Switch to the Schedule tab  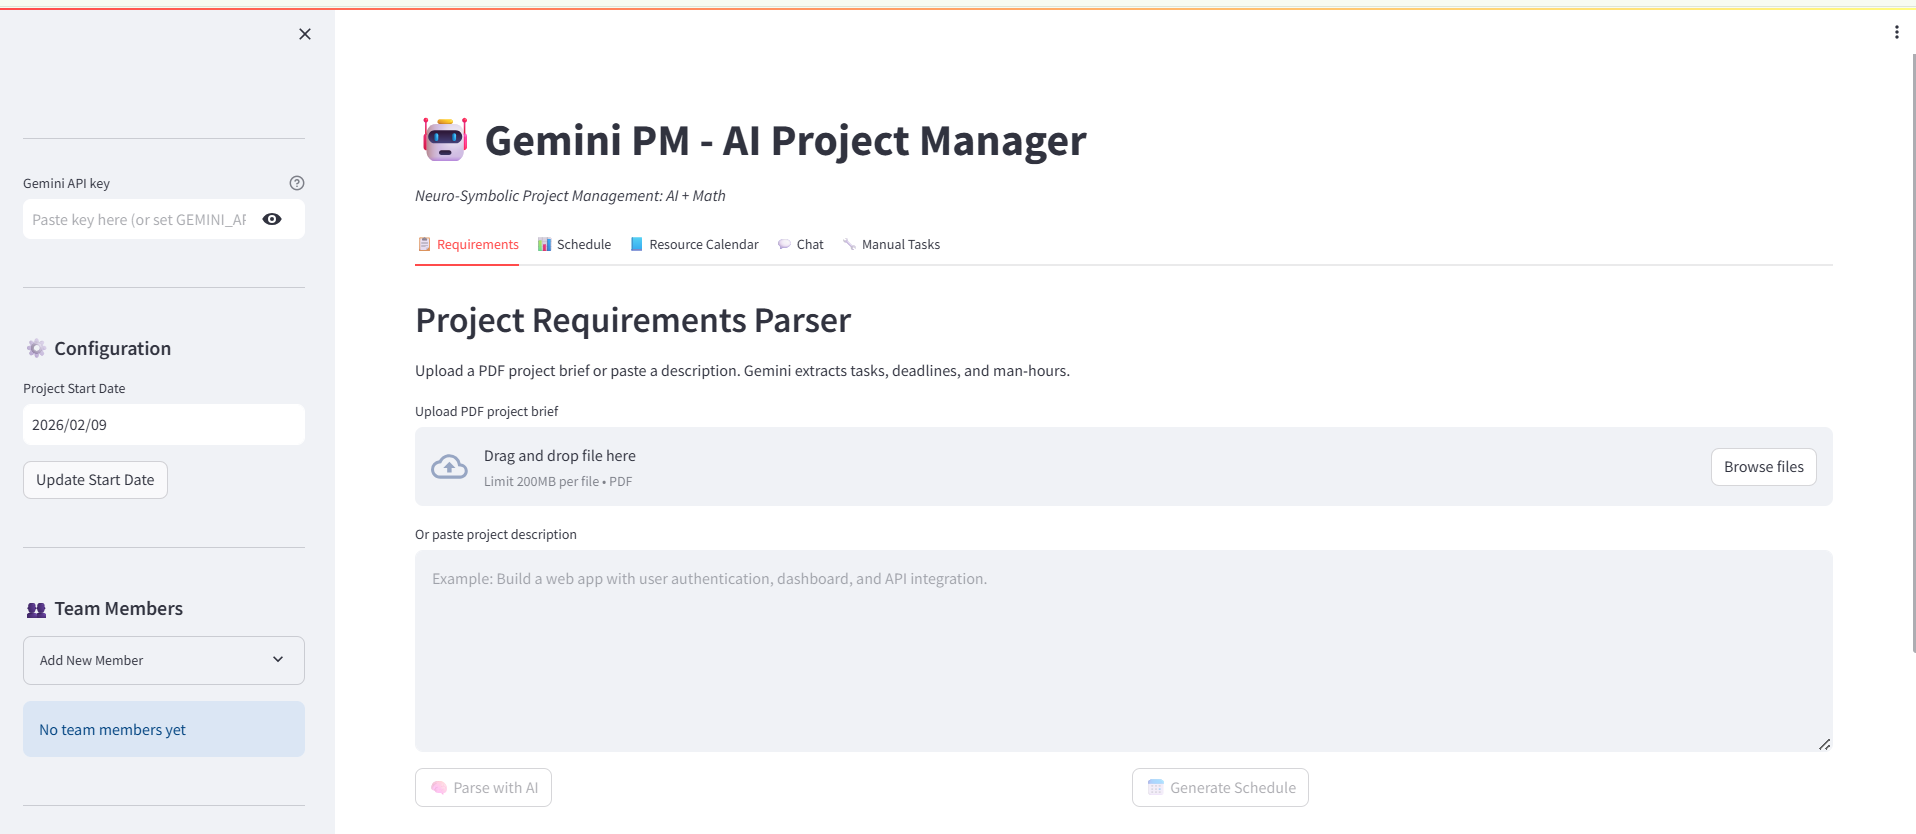tap(574, 244)
